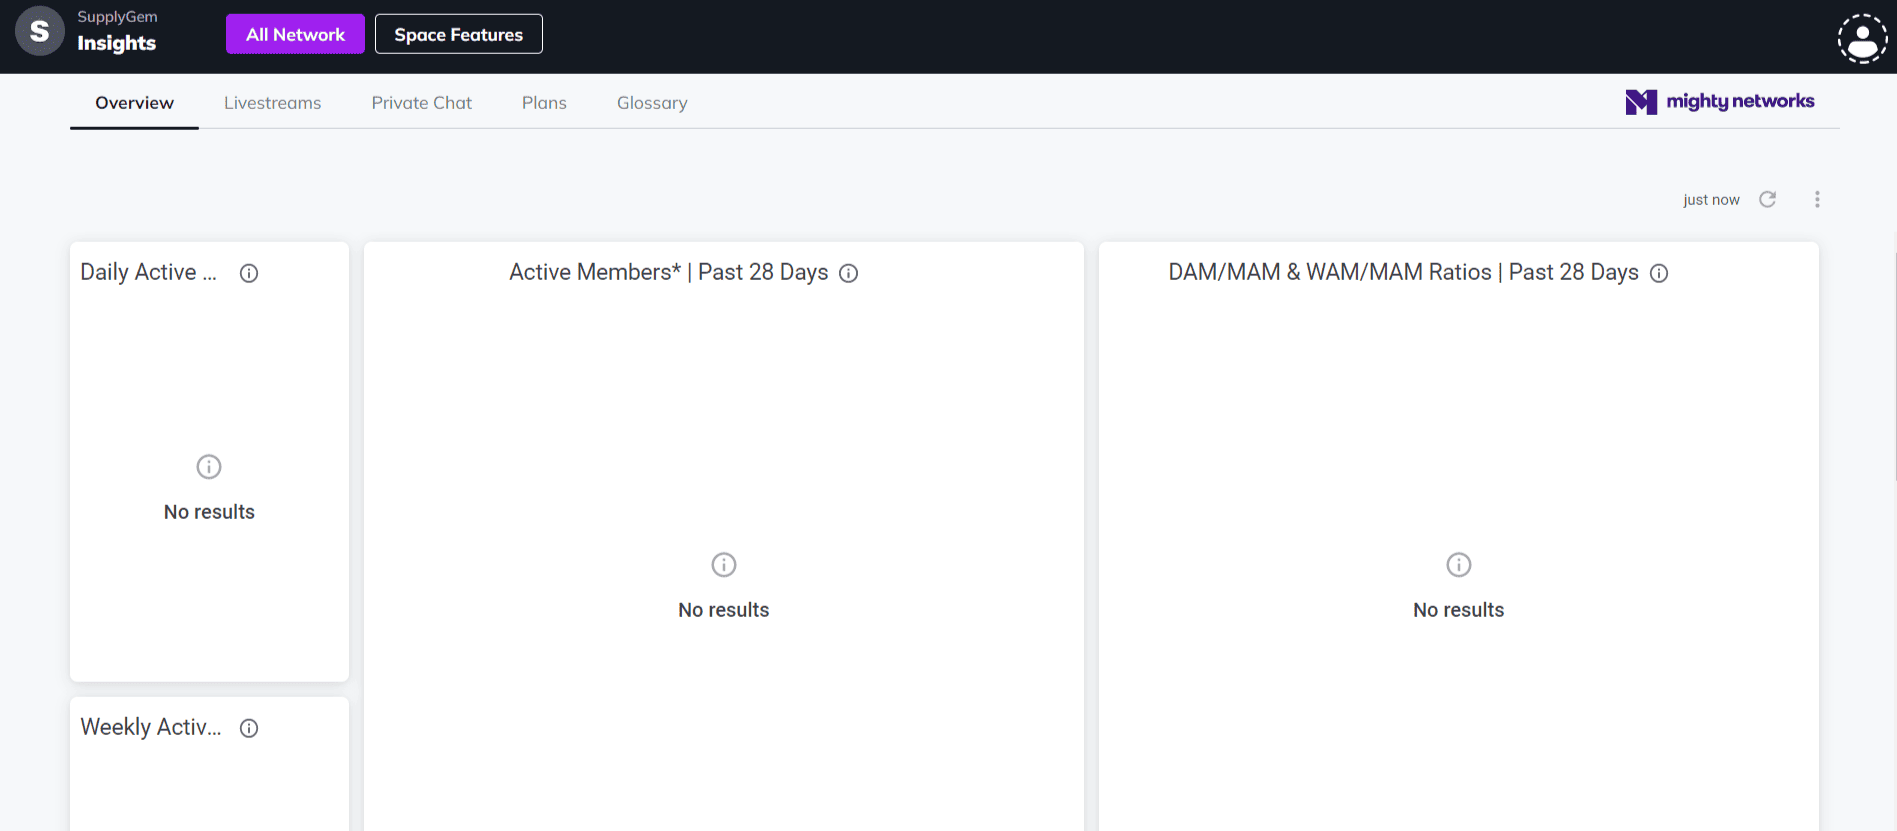
Task: Click the info icon next to Daily Active title
Action: click(249, 273)
